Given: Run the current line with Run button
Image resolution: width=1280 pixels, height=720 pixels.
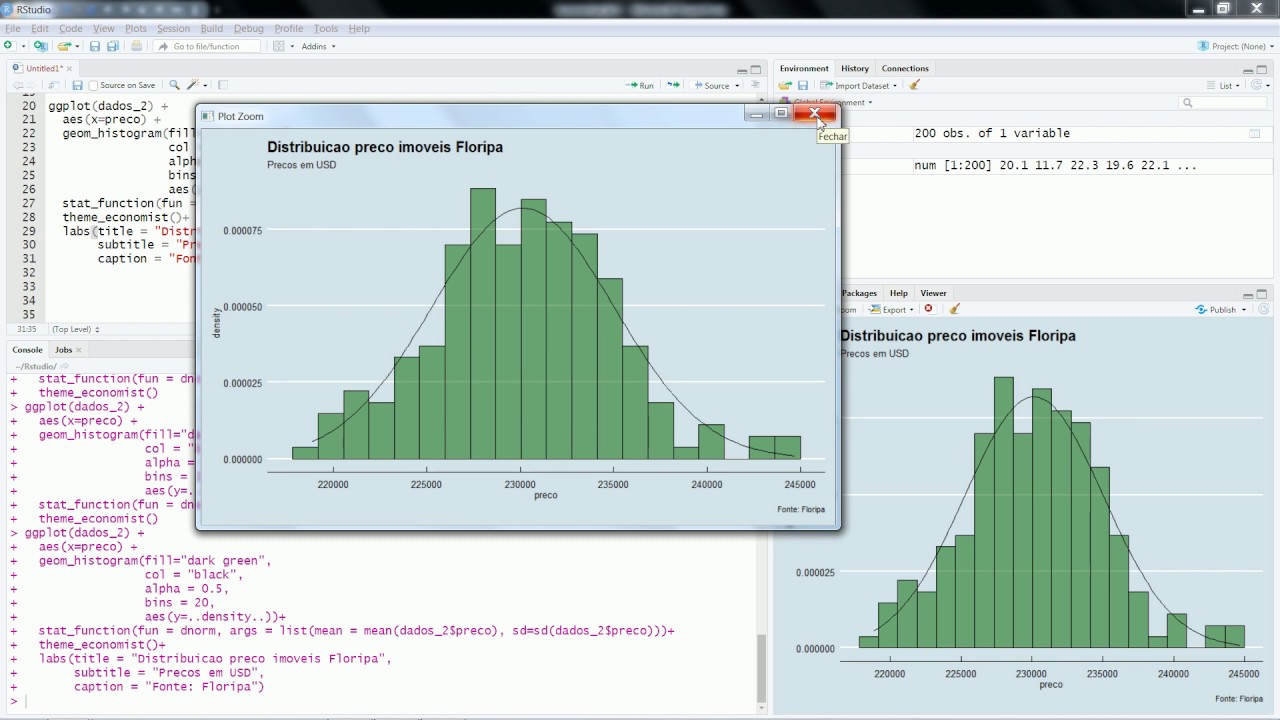Looking at the screenshot, I should point(640,85).
